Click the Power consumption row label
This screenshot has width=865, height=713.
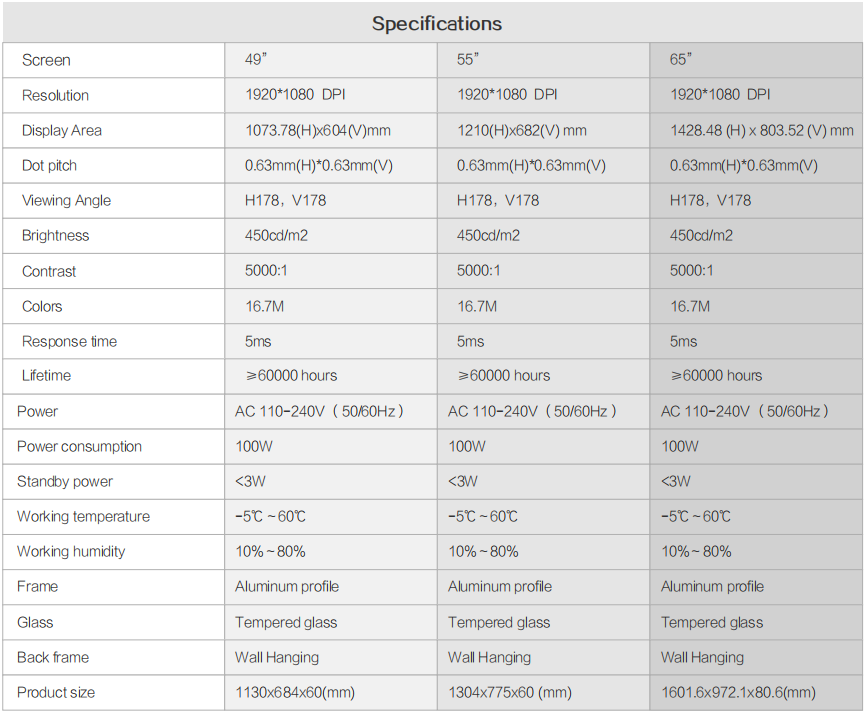click(79, 446)
